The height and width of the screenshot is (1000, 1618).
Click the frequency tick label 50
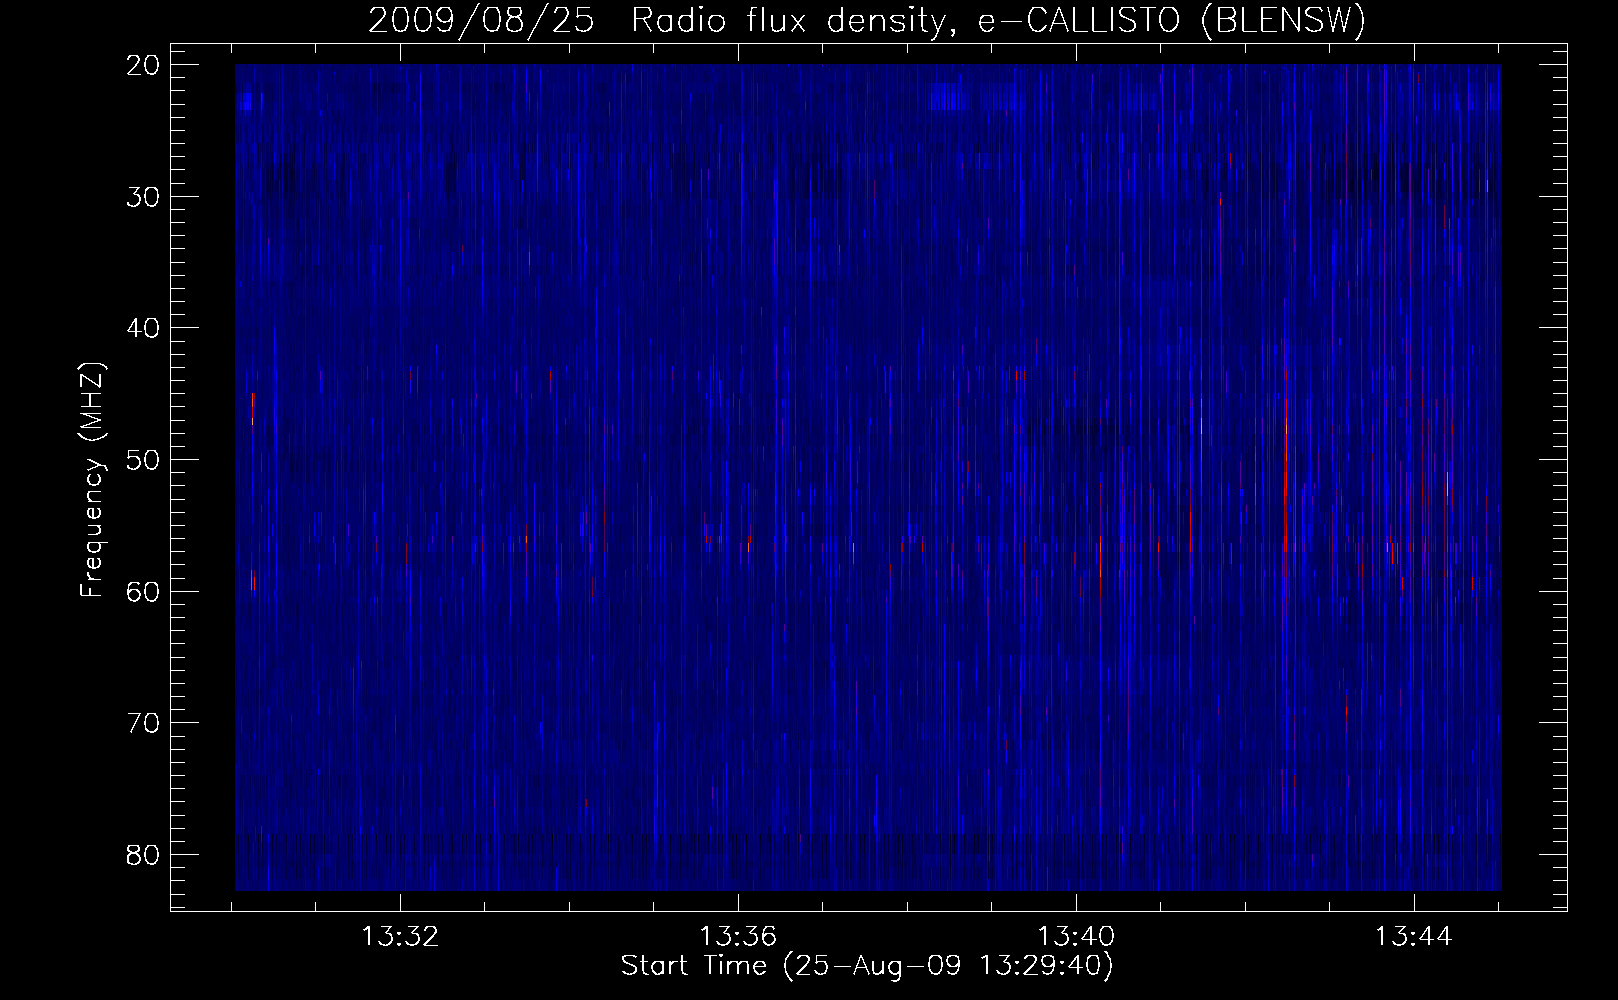click(143, 460)
